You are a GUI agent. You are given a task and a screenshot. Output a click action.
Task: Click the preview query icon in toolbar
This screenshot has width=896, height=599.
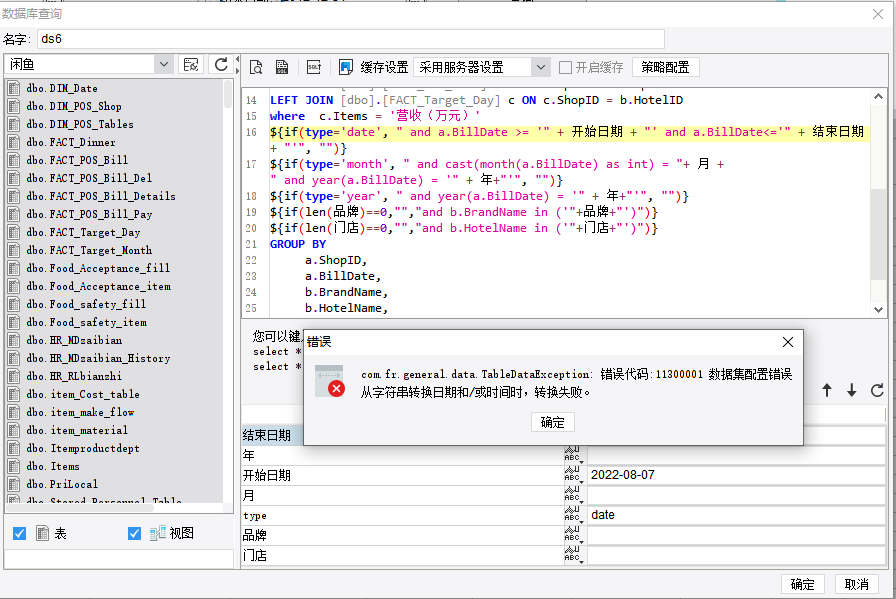coord(256,68)
